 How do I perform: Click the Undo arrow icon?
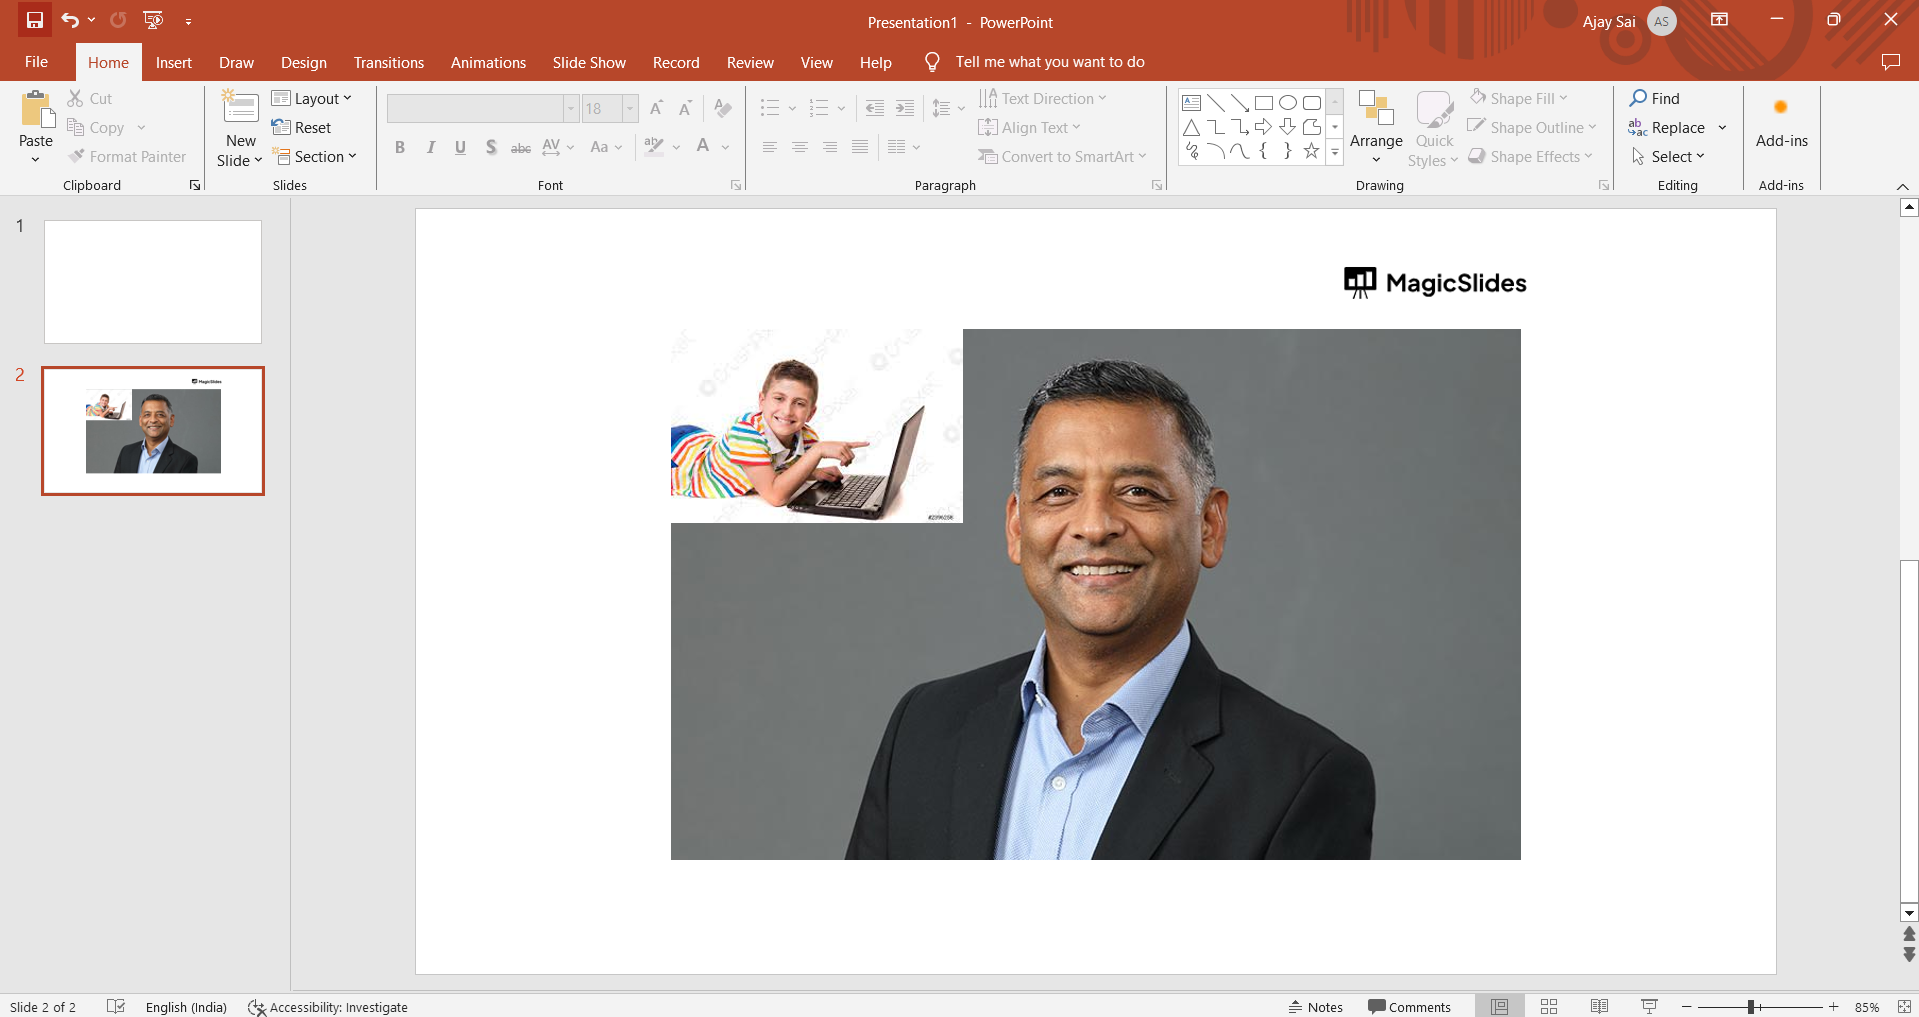[69, 20]
